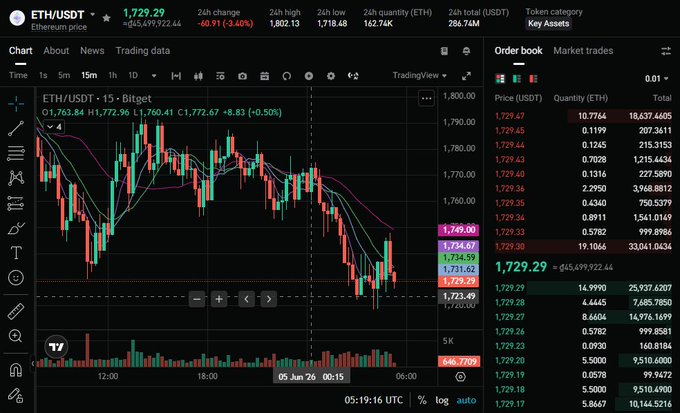Toggle percent scale mode

coord(422,400)
